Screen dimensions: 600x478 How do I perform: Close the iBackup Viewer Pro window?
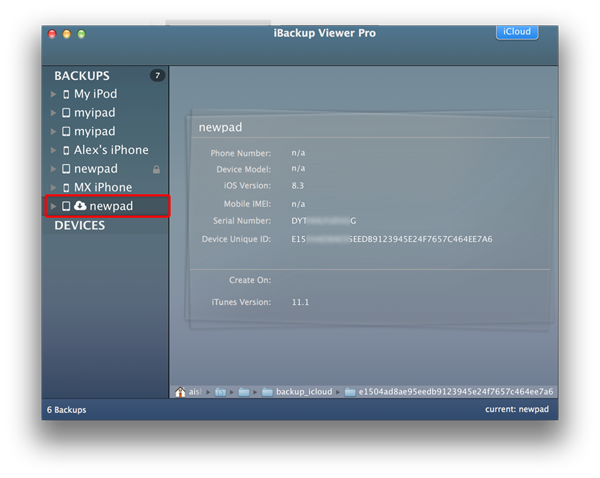pos(52,34)
